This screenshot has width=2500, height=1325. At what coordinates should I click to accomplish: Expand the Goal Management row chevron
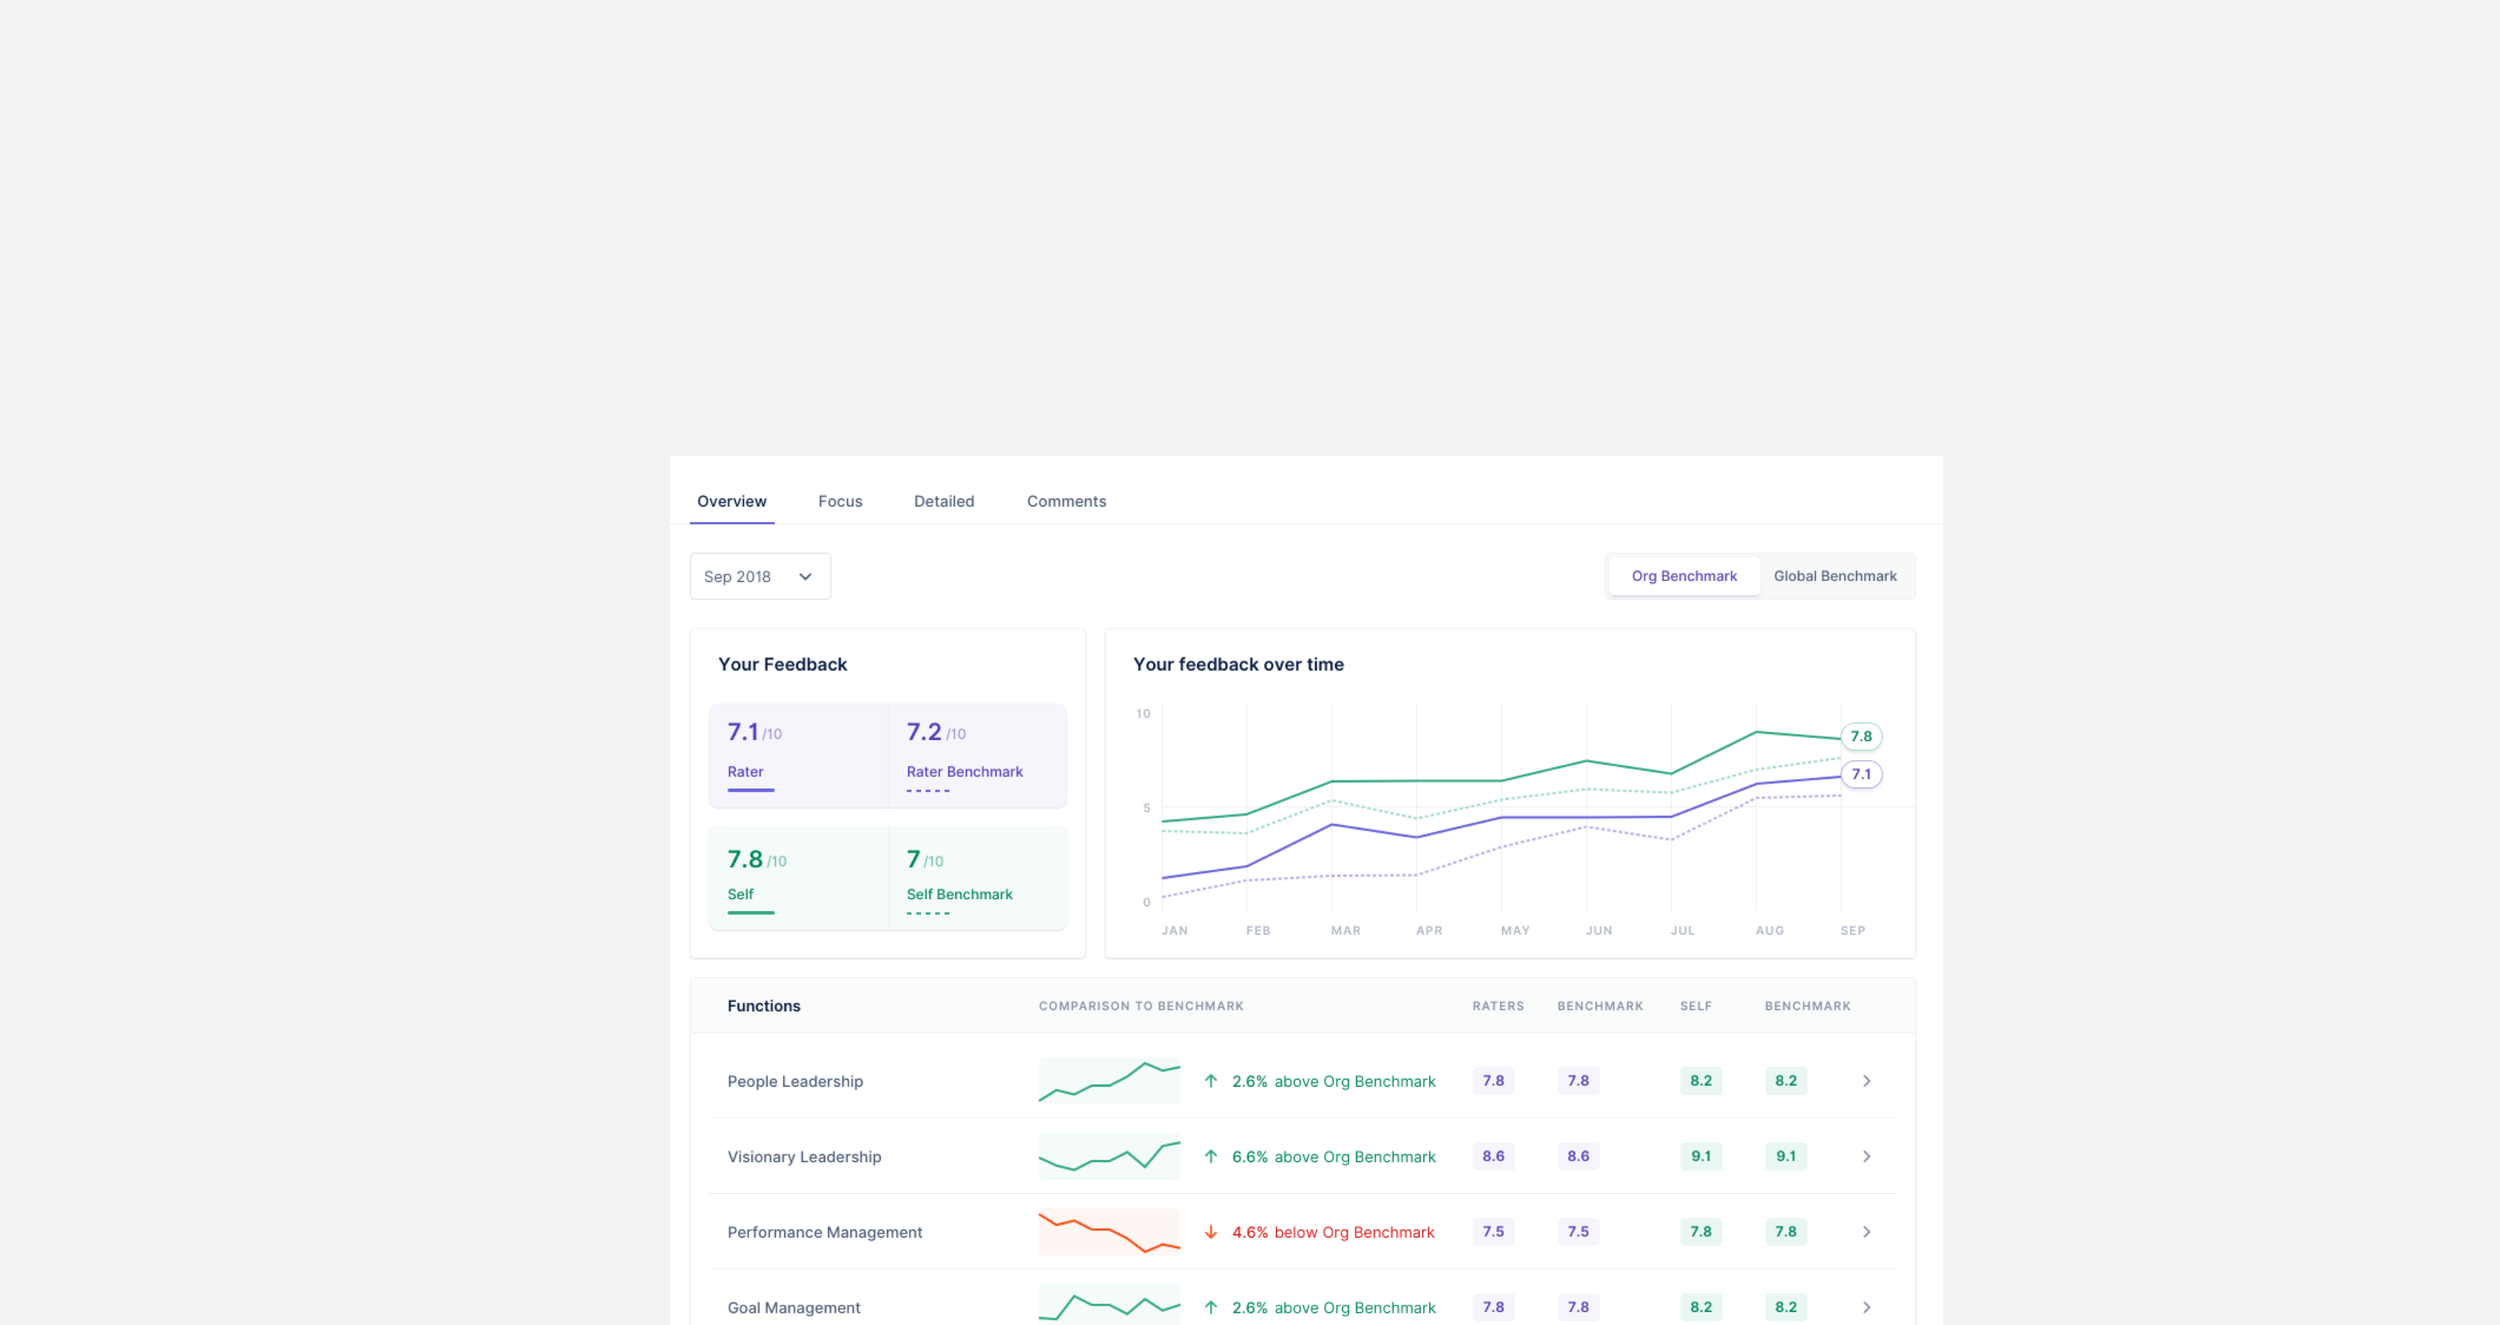click(x=1866, y=1307)
